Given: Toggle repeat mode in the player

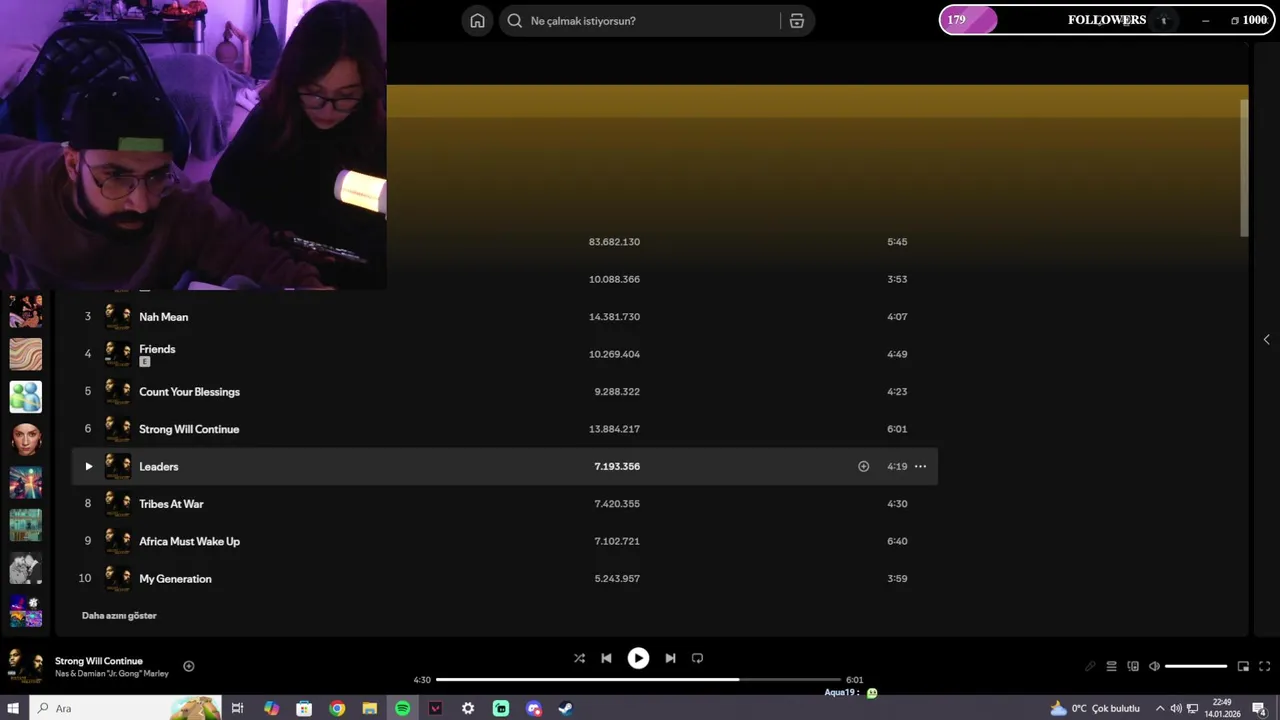Looking at the screenshot, I should [x=697, y=658].
